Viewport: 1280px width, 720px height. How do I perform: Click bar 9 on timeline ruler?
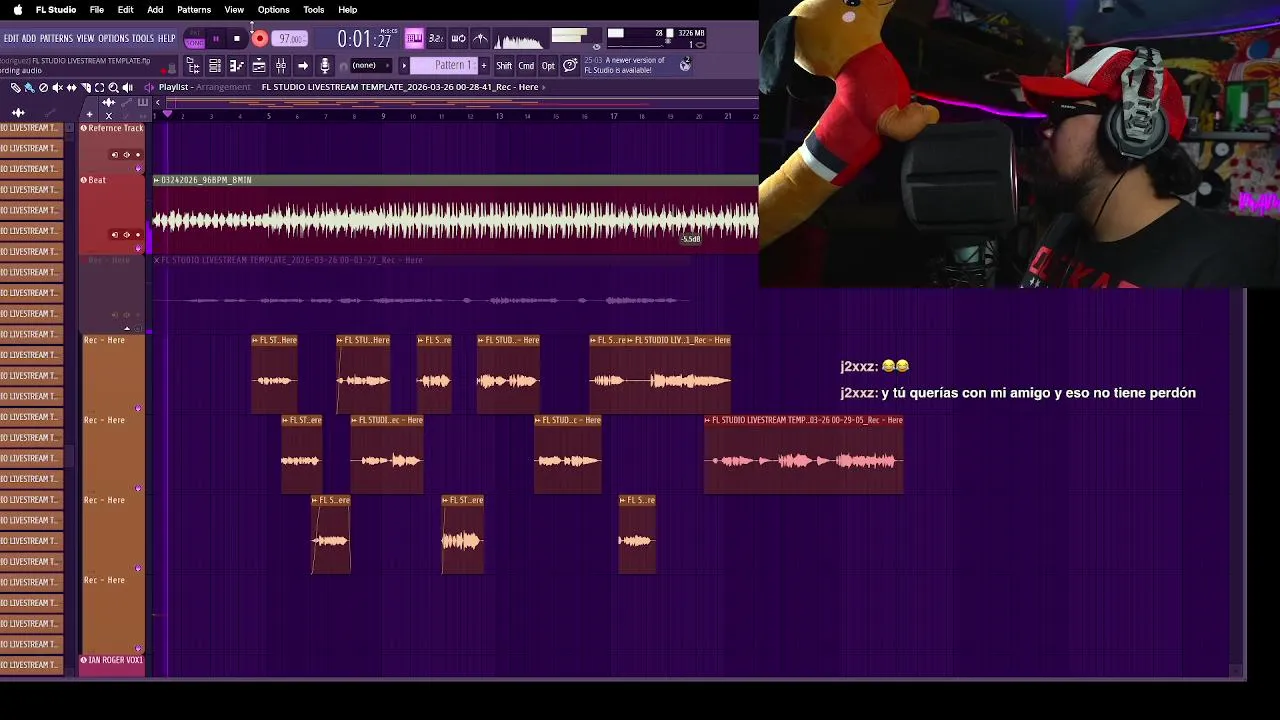tap(383, 116)
